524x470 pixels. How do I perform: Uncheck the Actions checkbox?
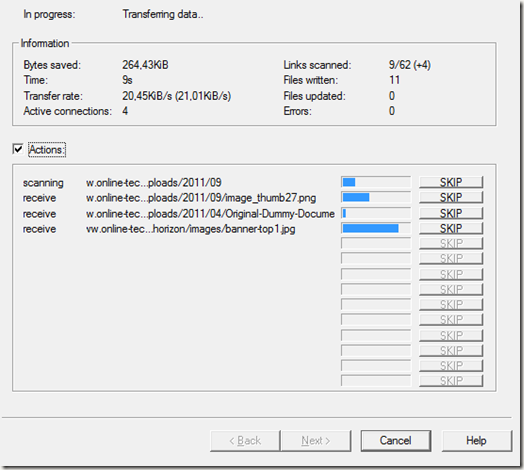pyautogui.click(x=18, y=149)
